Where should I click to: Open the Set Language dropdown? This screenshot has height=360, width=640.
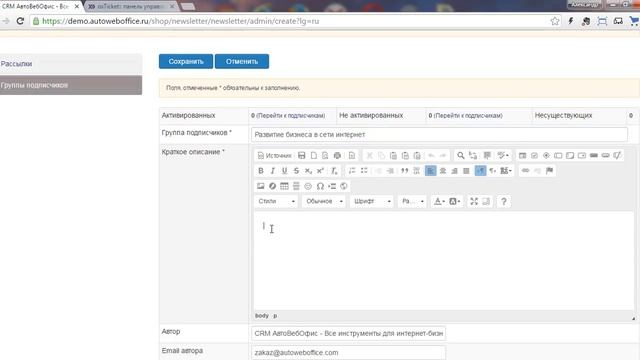(506, 171)
